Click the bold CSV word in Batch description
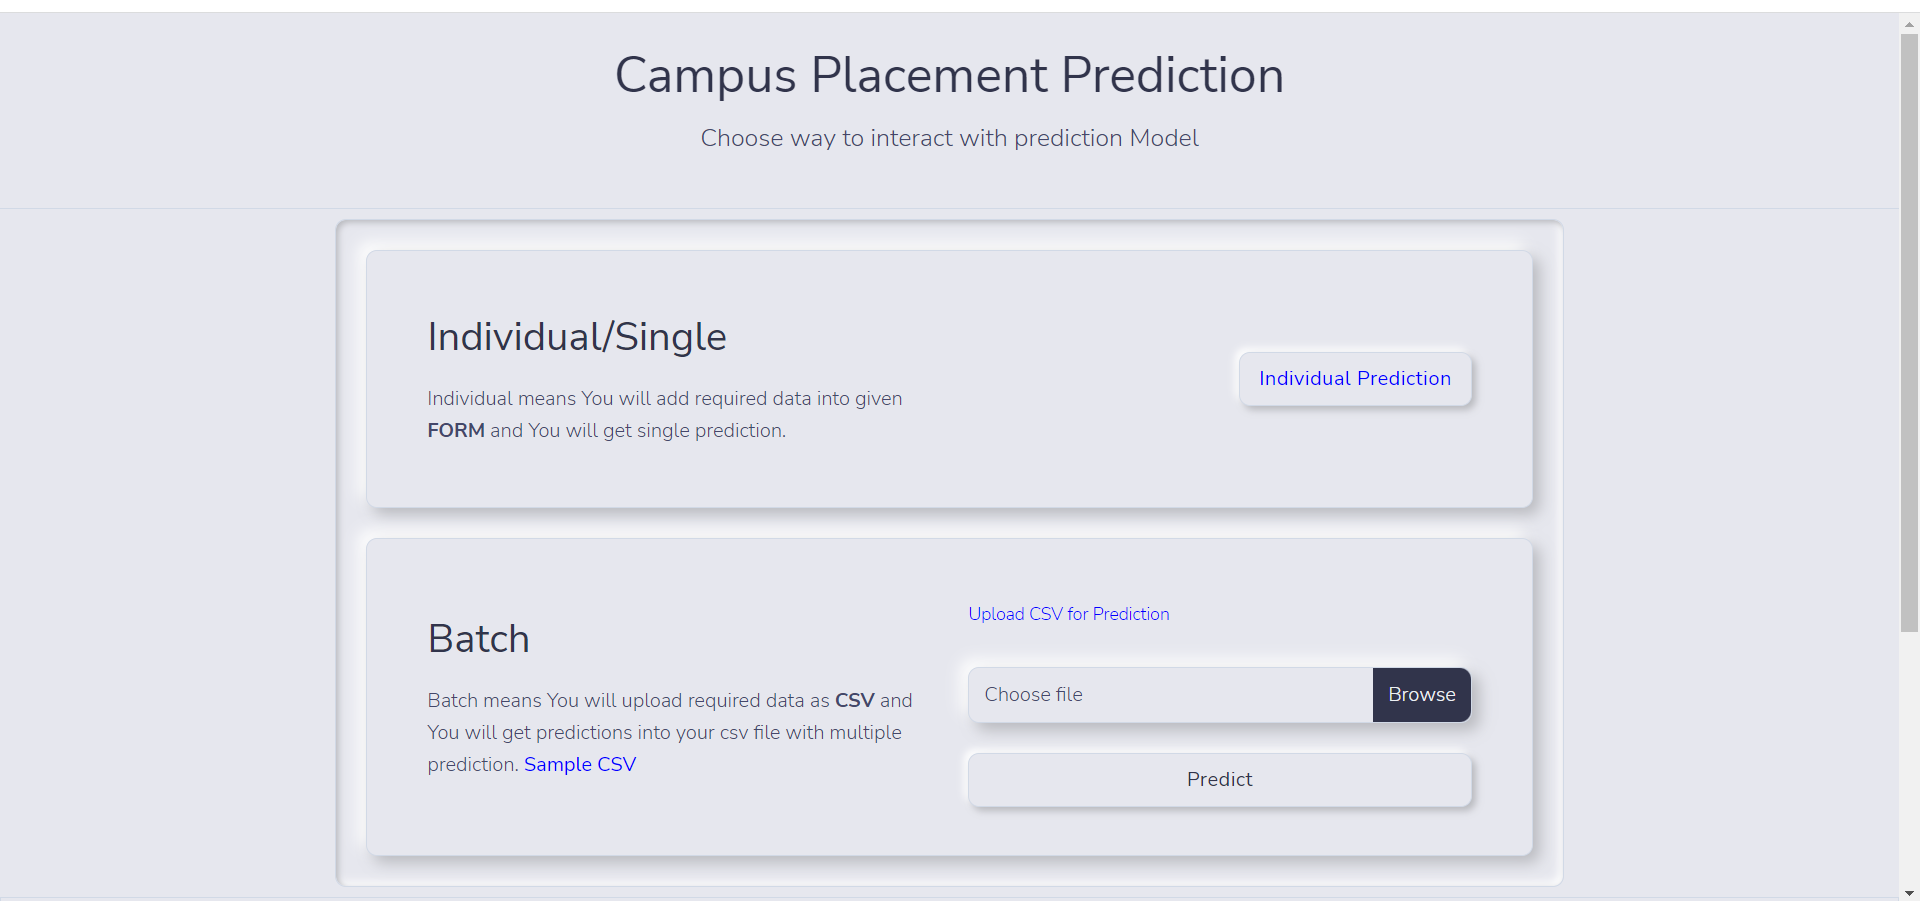 (854, 701)
